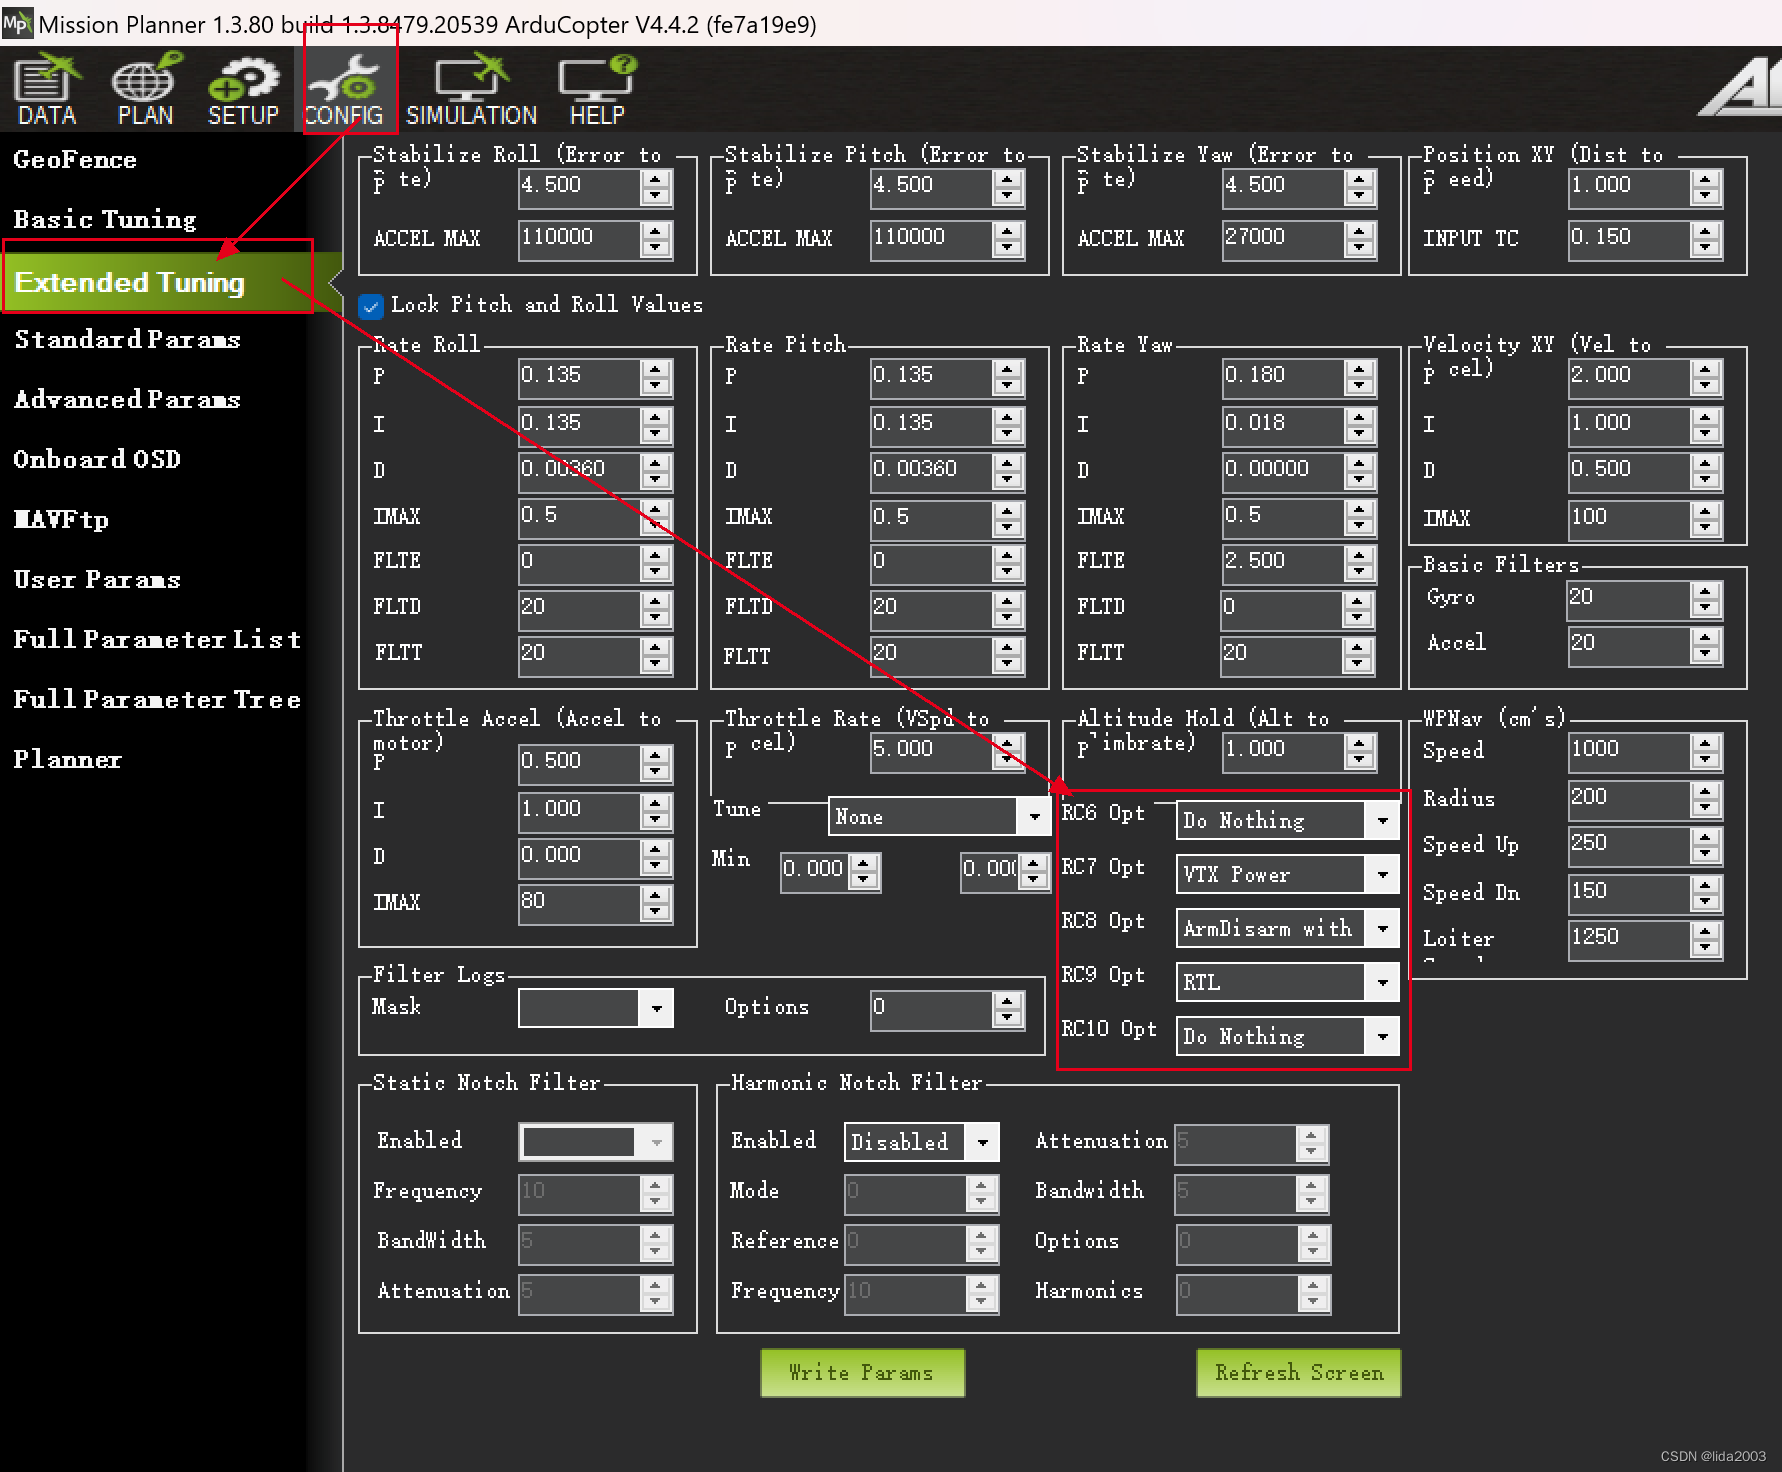Click Velocity XY IMAX value field

point(1629,518)
